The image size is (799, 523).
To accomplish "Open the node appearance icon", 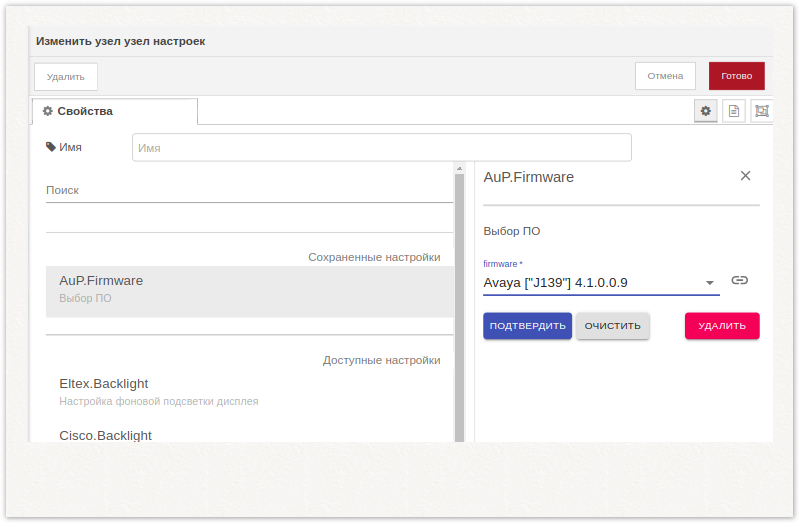I will 761,111.
